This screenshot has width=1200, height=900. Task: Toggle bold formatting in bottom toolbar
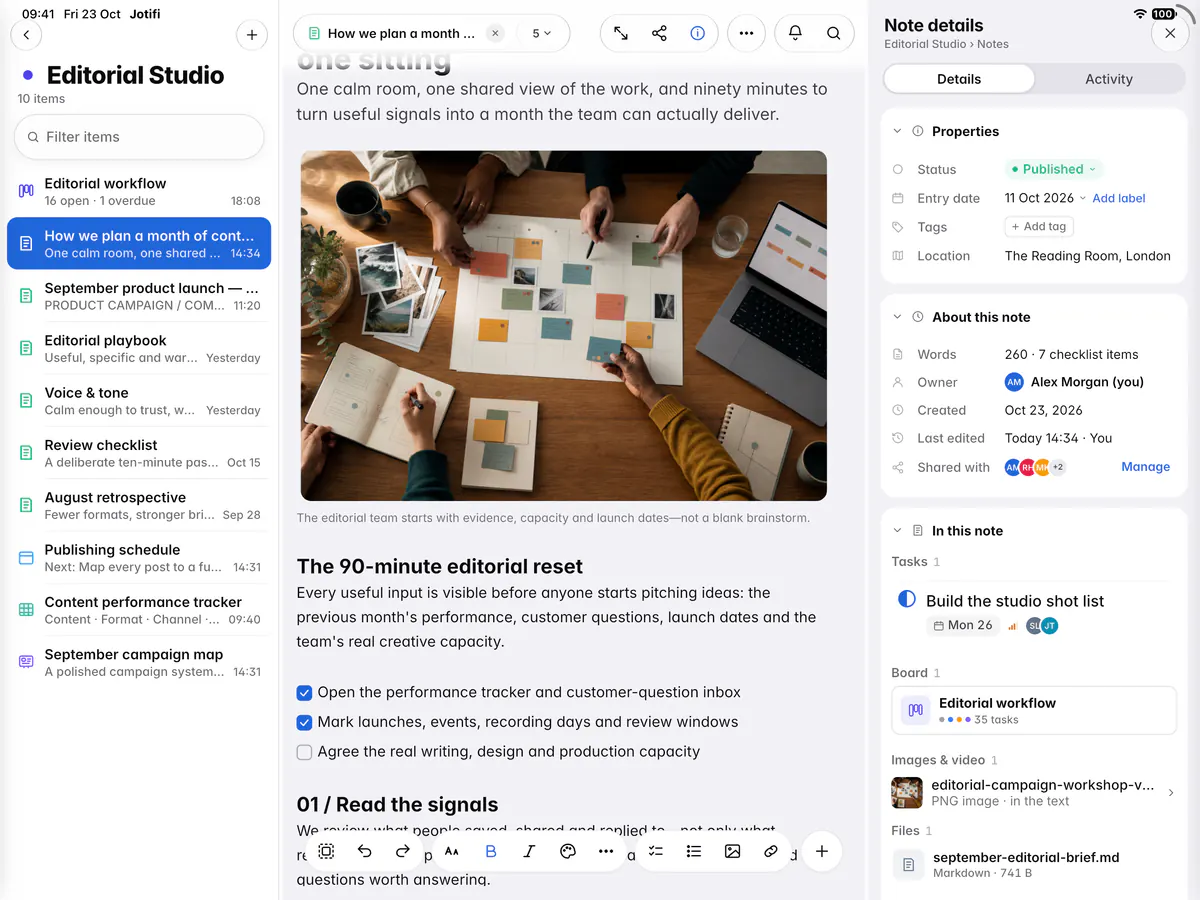(491, 851)
